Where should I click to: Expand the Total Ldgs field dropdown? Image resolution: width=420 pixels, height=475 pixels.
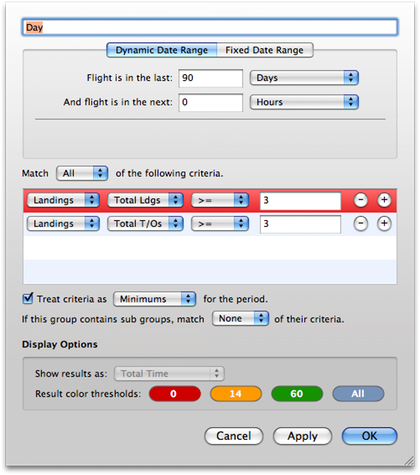pos(145,200)
